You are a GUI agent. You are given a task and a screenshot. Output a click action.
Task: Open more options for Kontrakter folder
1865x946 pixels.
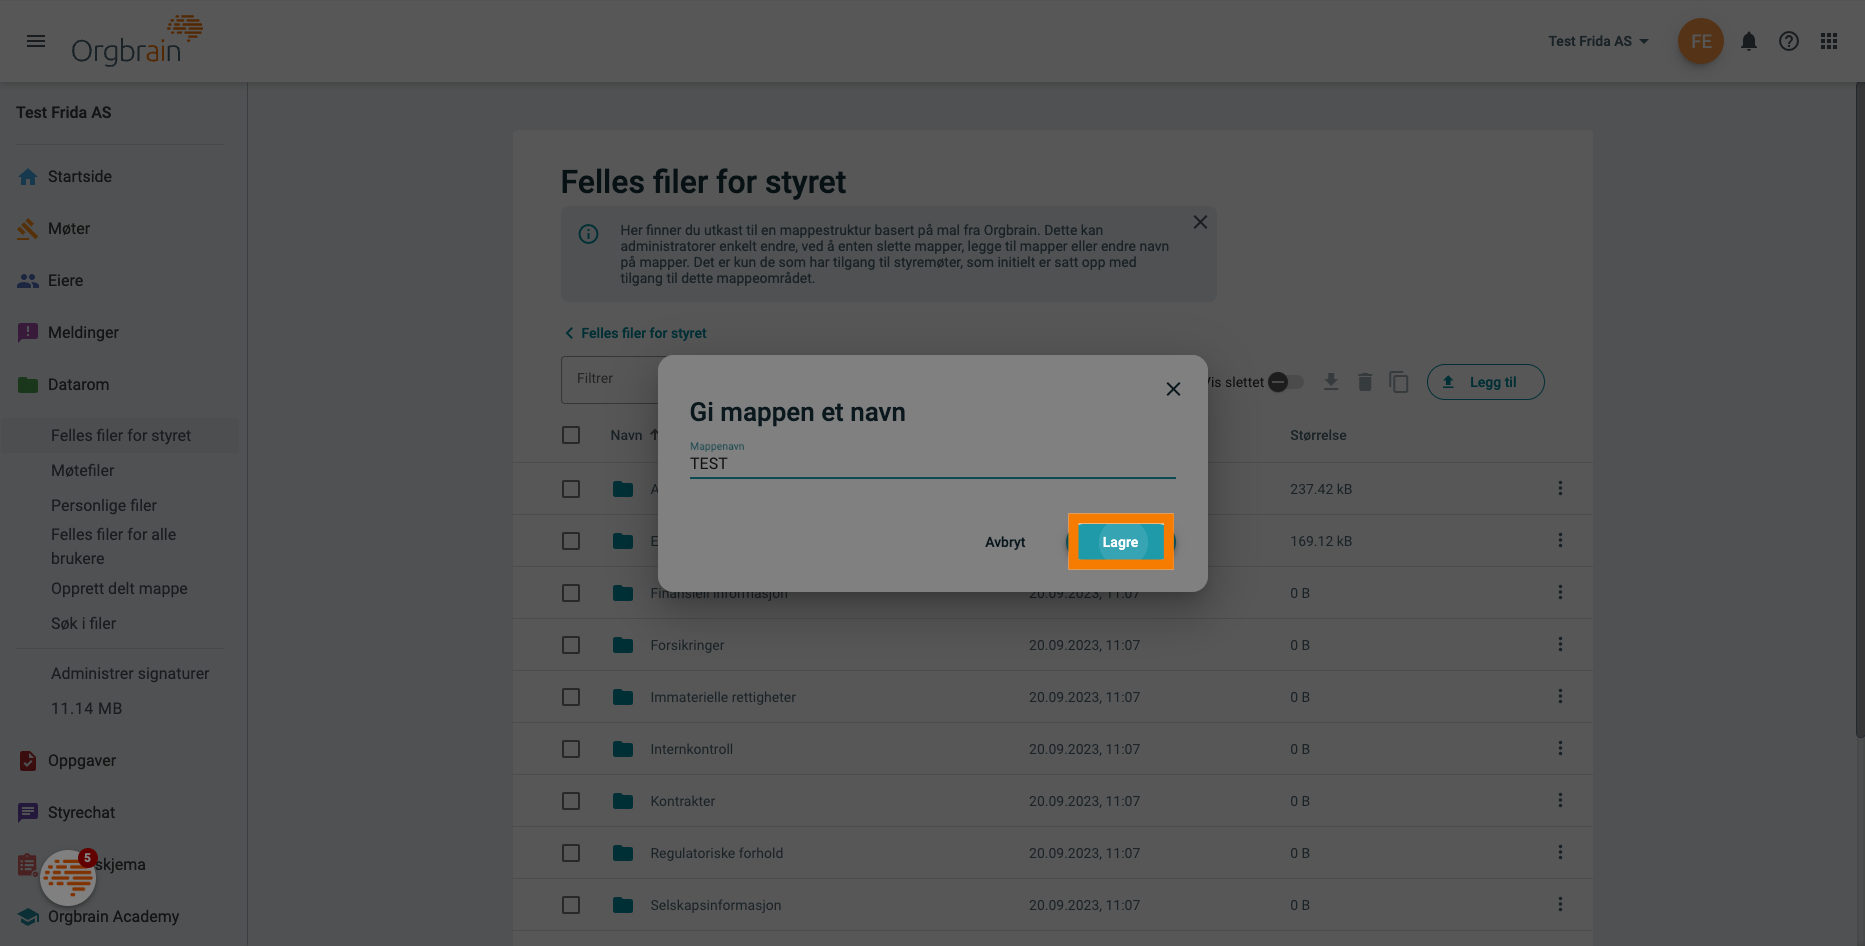click(1559, 801)
